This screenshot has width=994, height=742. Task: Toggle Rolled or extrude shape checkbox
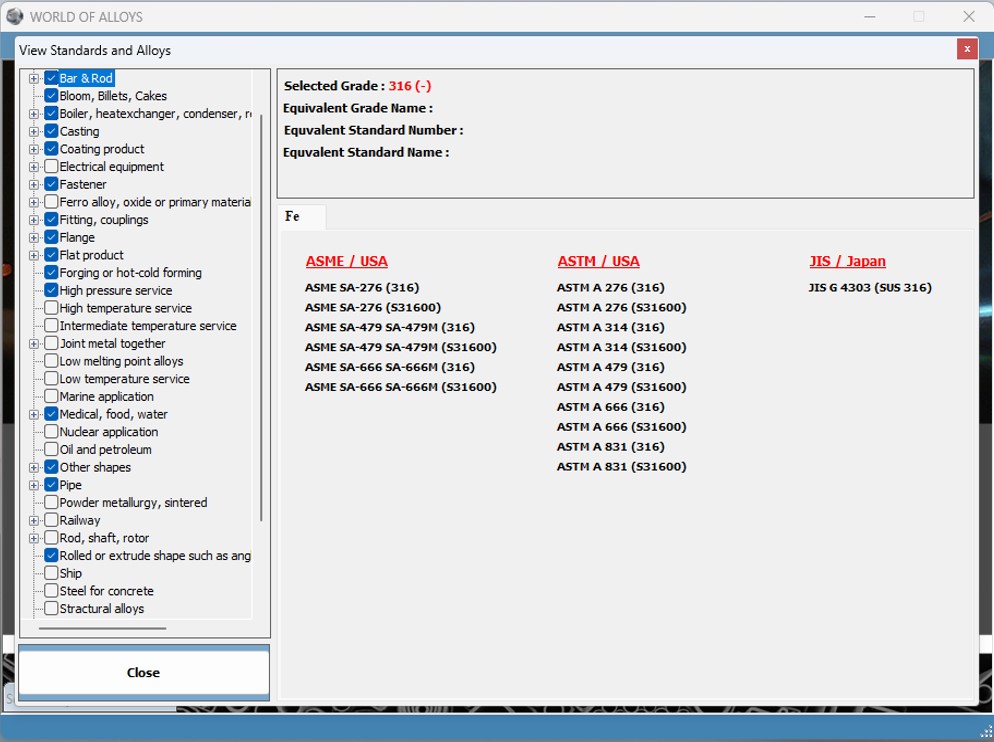[x=51, y=556]
